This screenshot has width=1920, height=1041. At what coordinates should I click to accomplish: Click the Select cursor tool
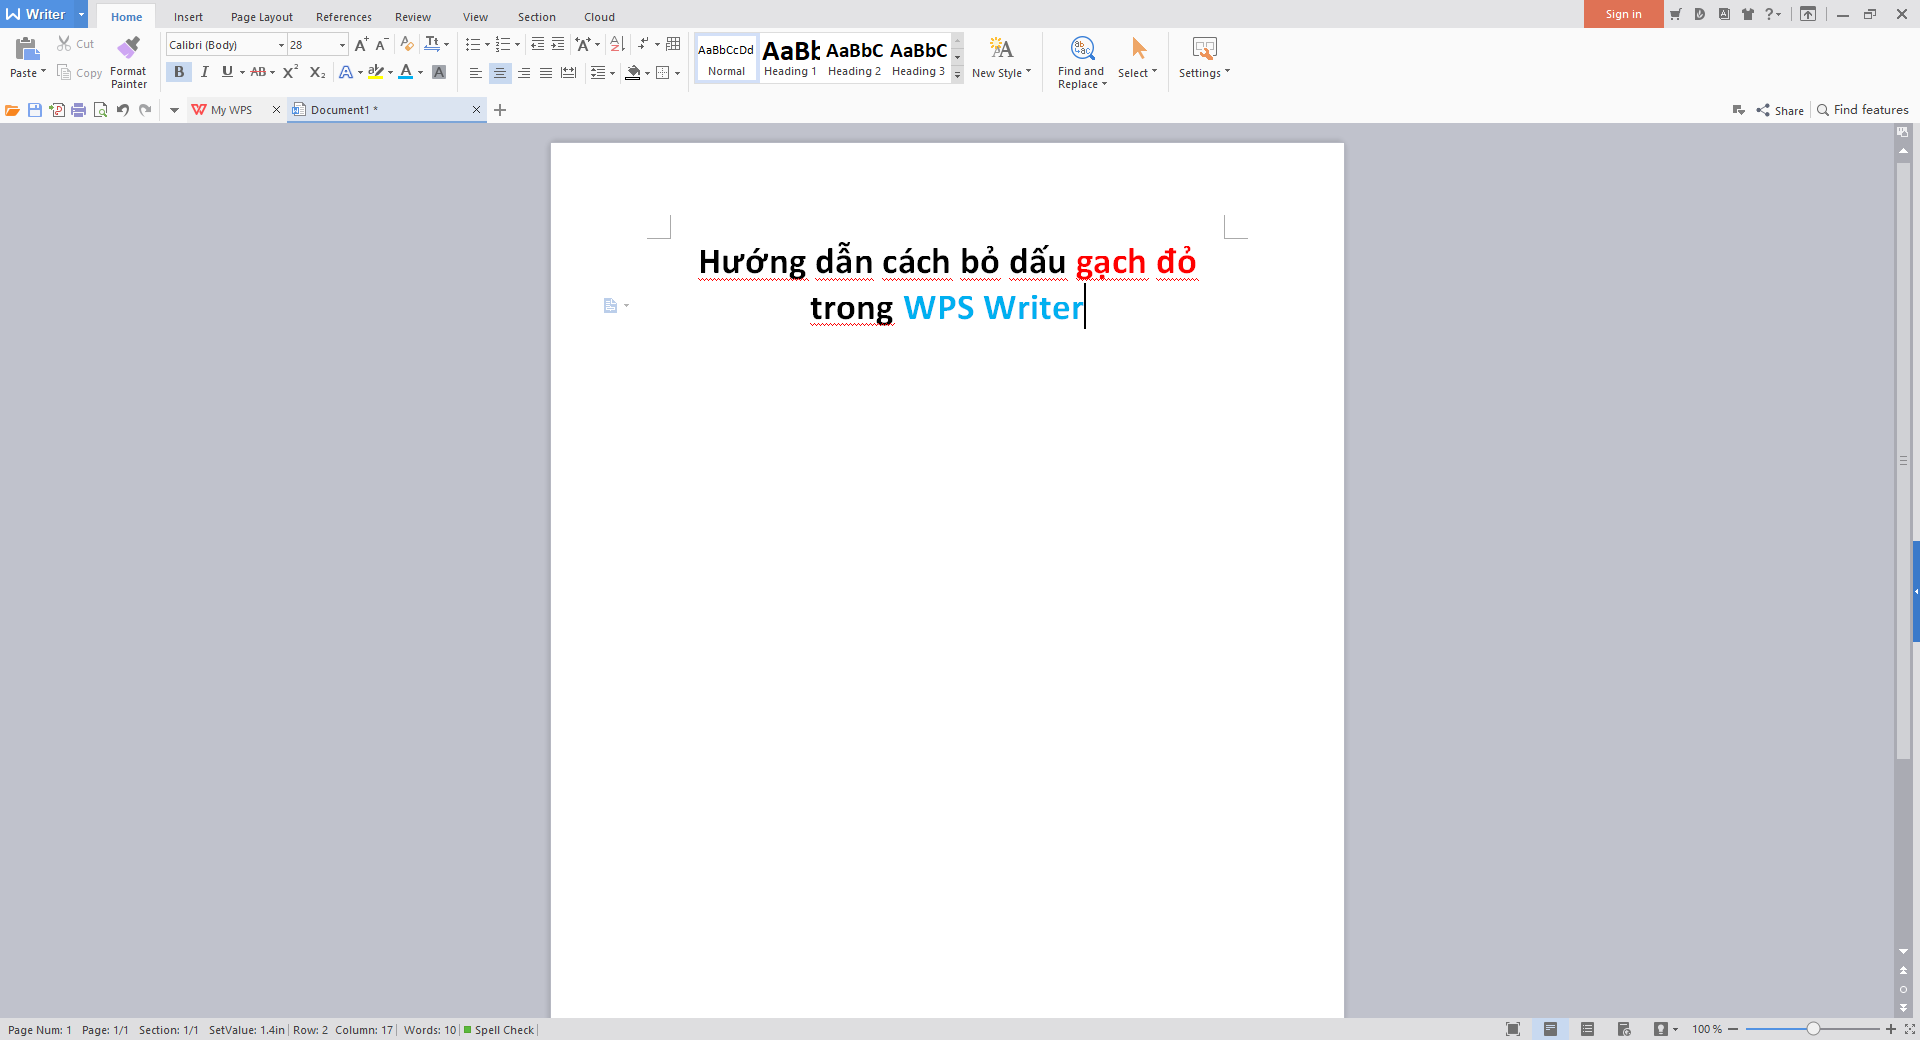pos(1138,58)
